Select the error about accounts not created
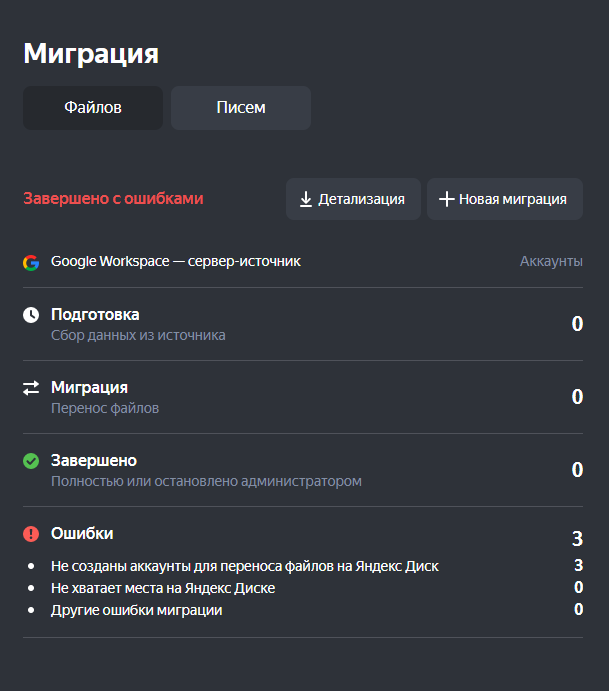609x691 pixels. pos(245,566)
